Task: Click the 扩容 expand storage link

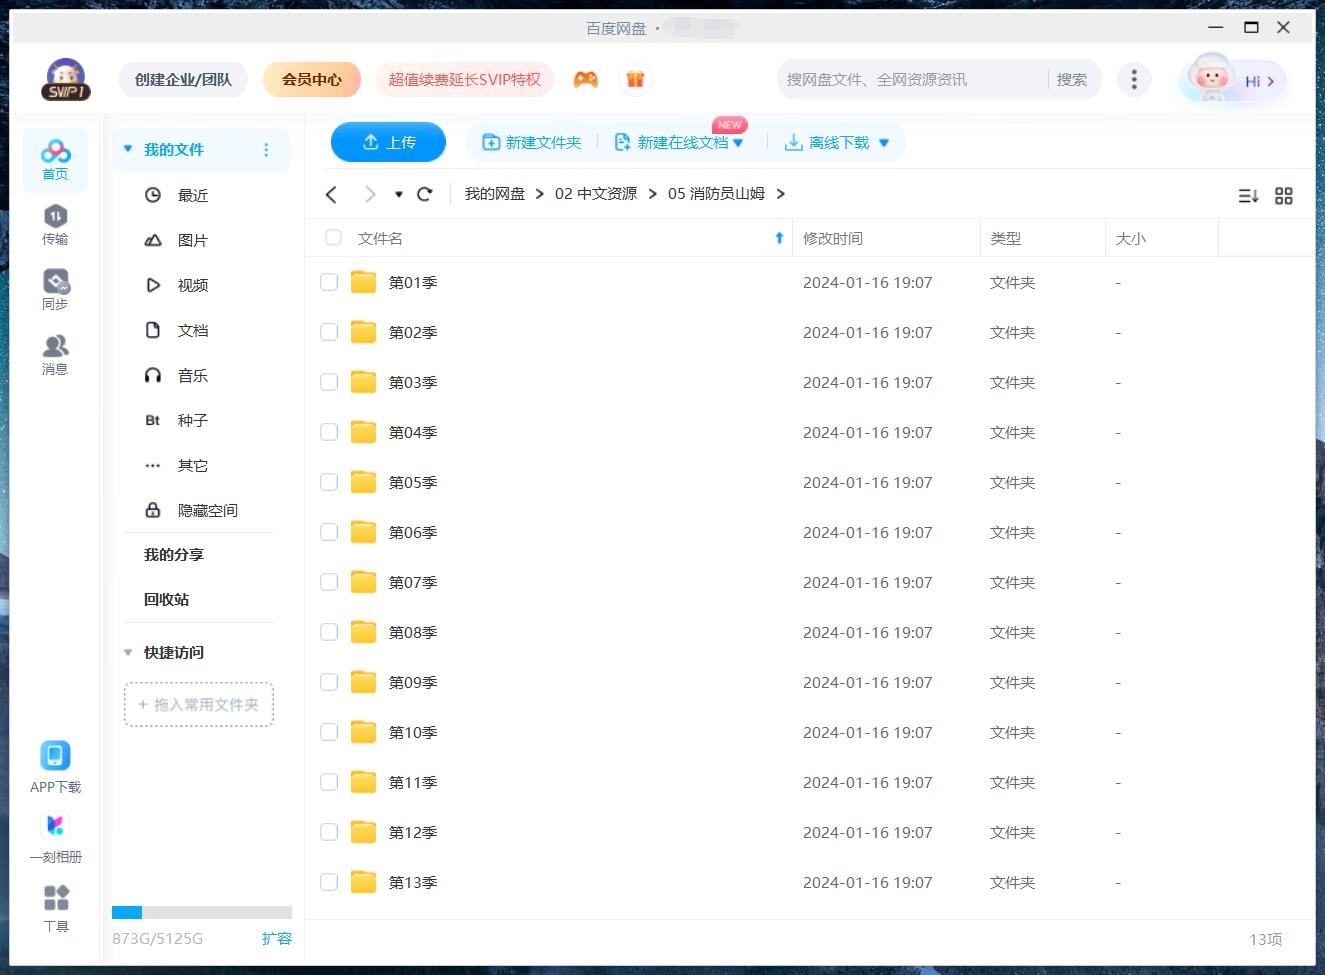Action: coord(277,939)
